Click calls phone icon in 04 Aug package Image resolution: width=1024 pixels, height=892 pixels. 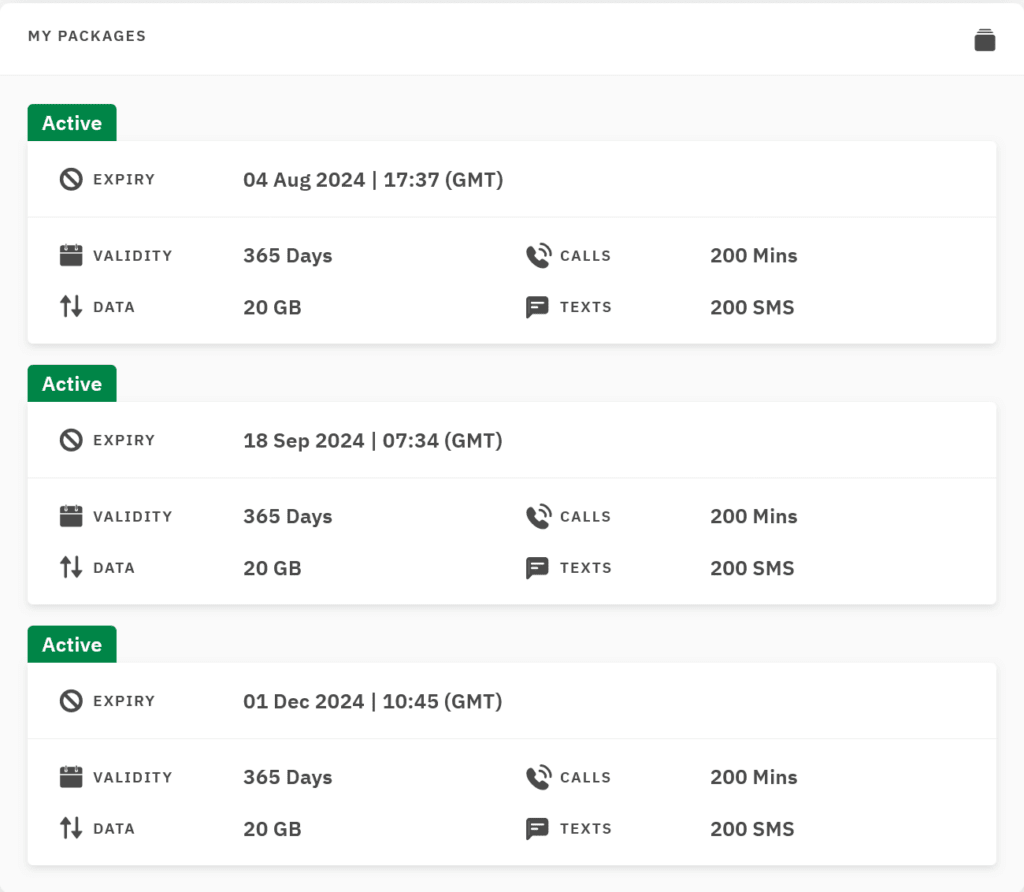538,256
